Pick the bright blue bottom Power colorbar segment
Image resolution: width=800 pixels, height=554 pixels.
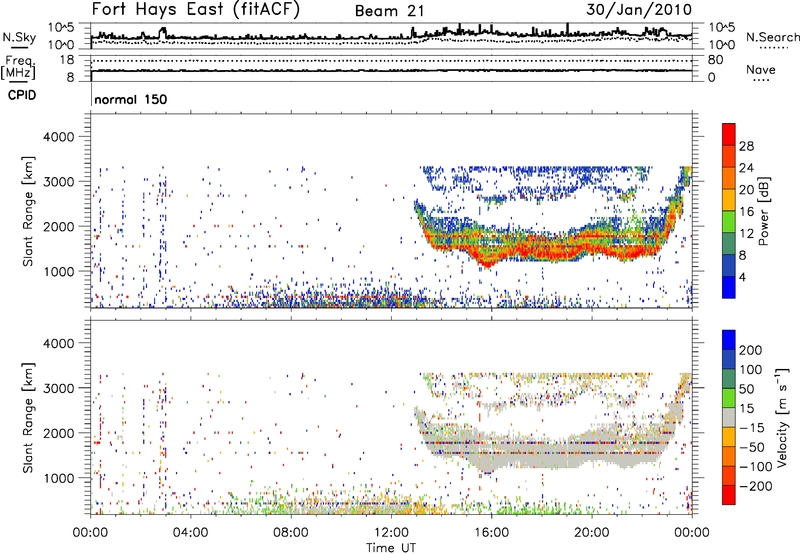729,287
